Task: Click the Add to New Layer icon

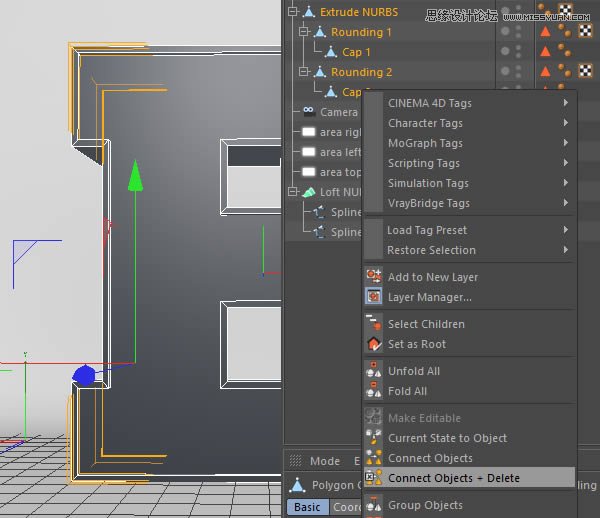Action: (x=373, y=277)
